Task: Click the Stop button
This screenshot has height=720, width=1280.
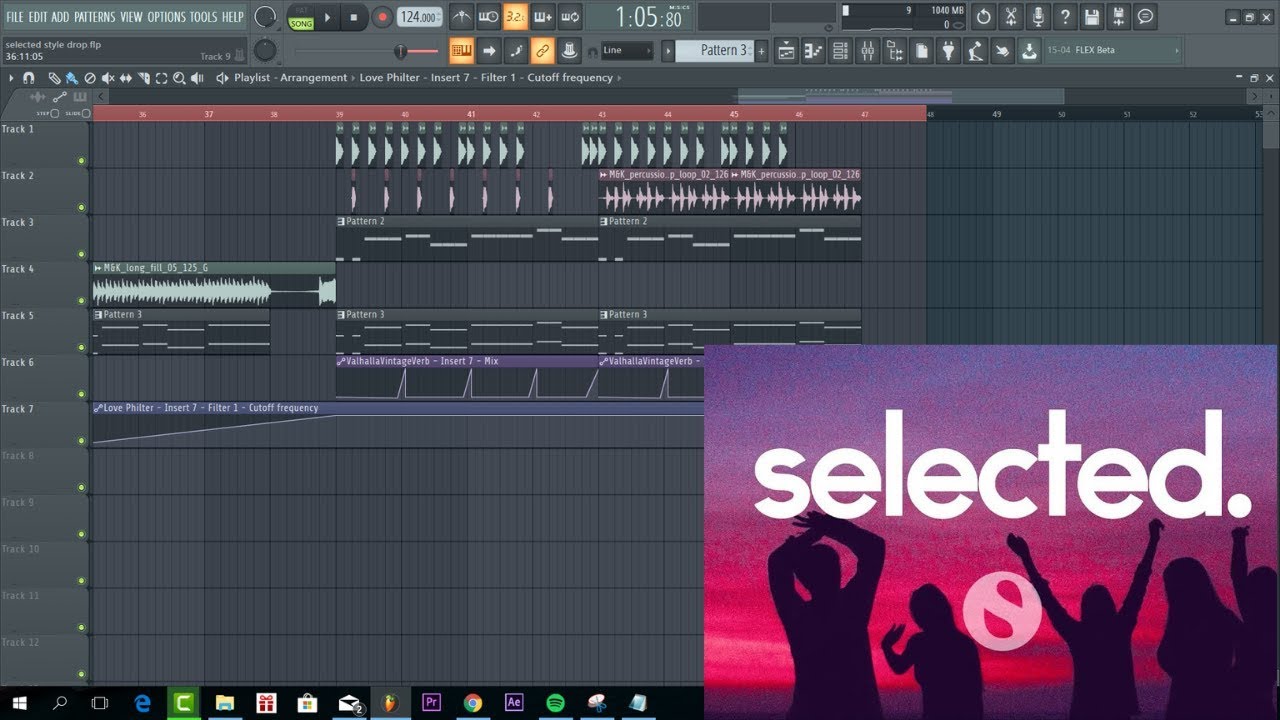Action: (x=354, y=17)
